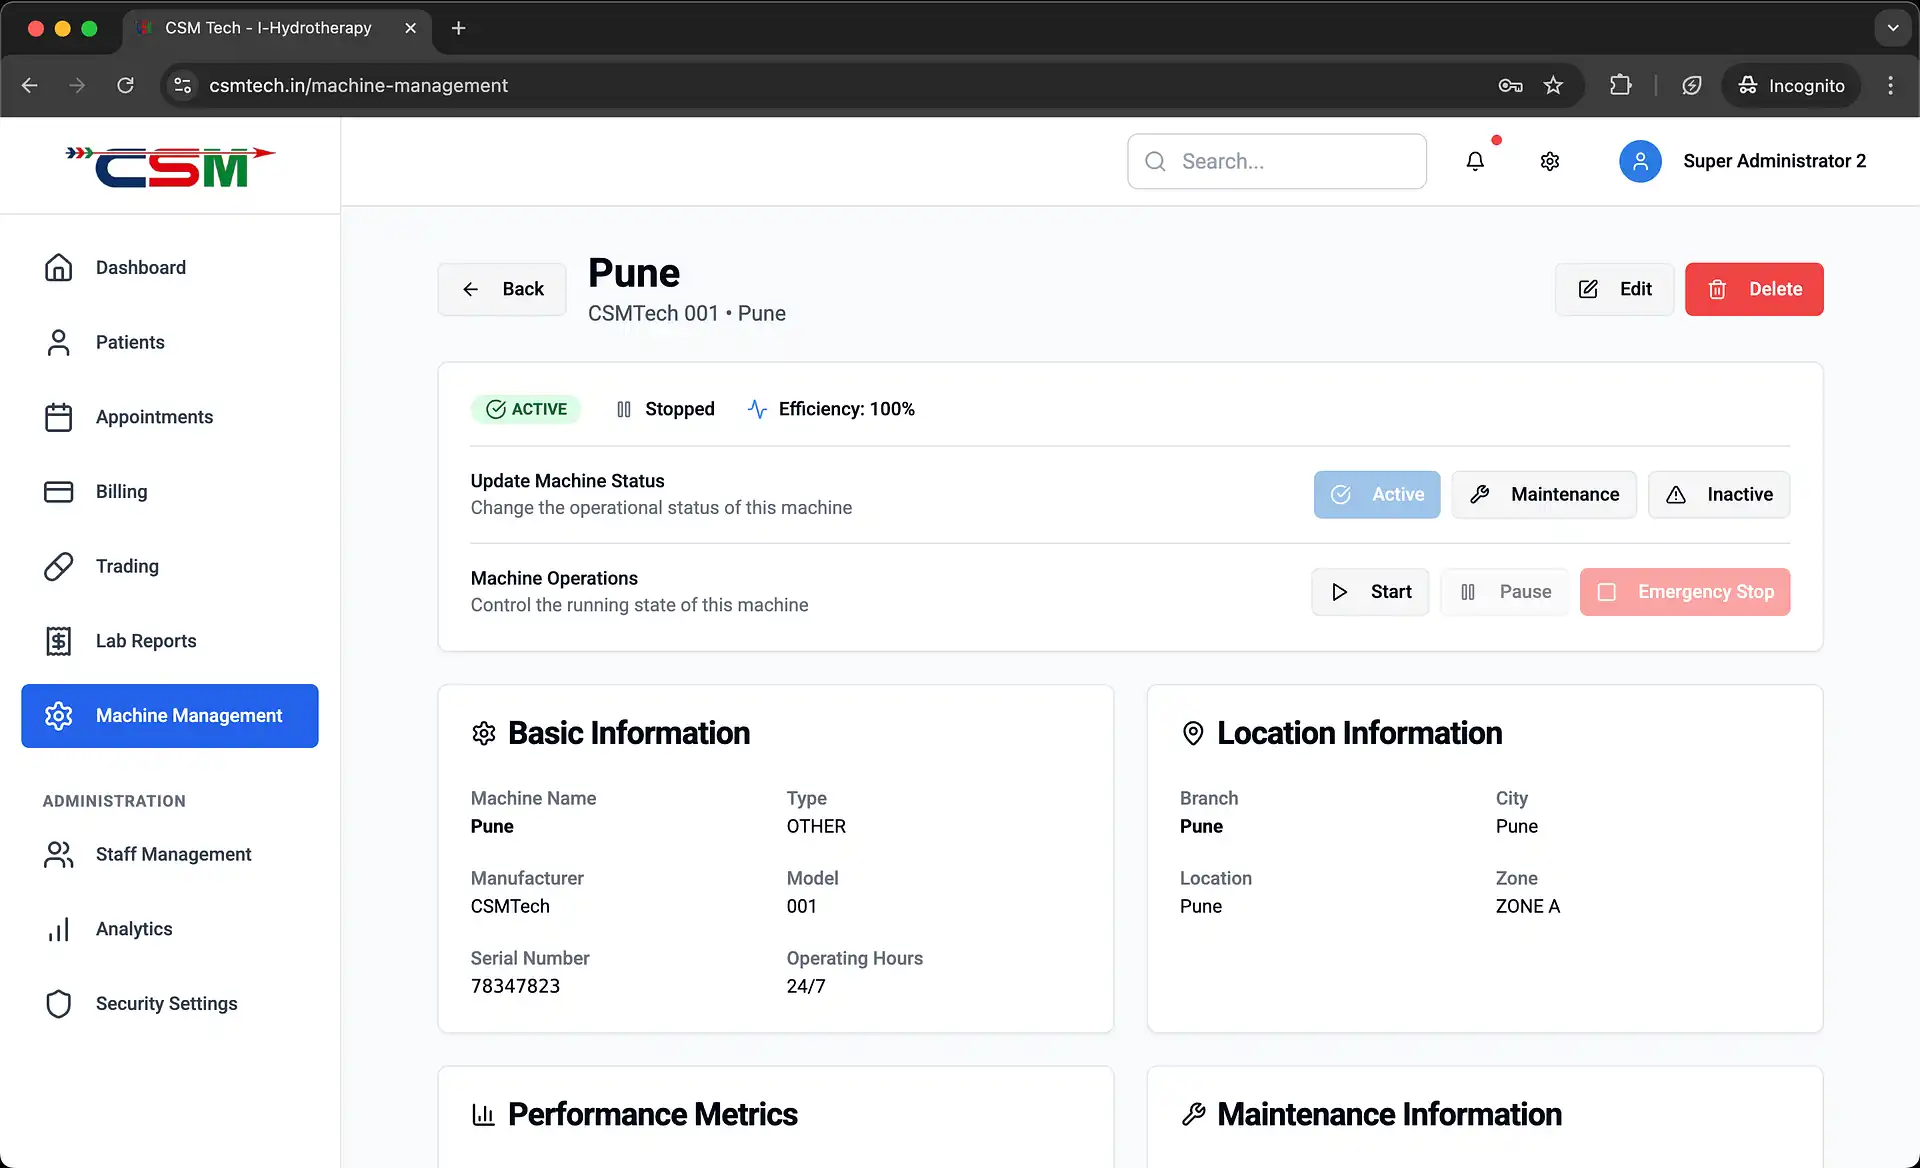Click the address bar URL
1920x1168 pixels.
(358, 85)
